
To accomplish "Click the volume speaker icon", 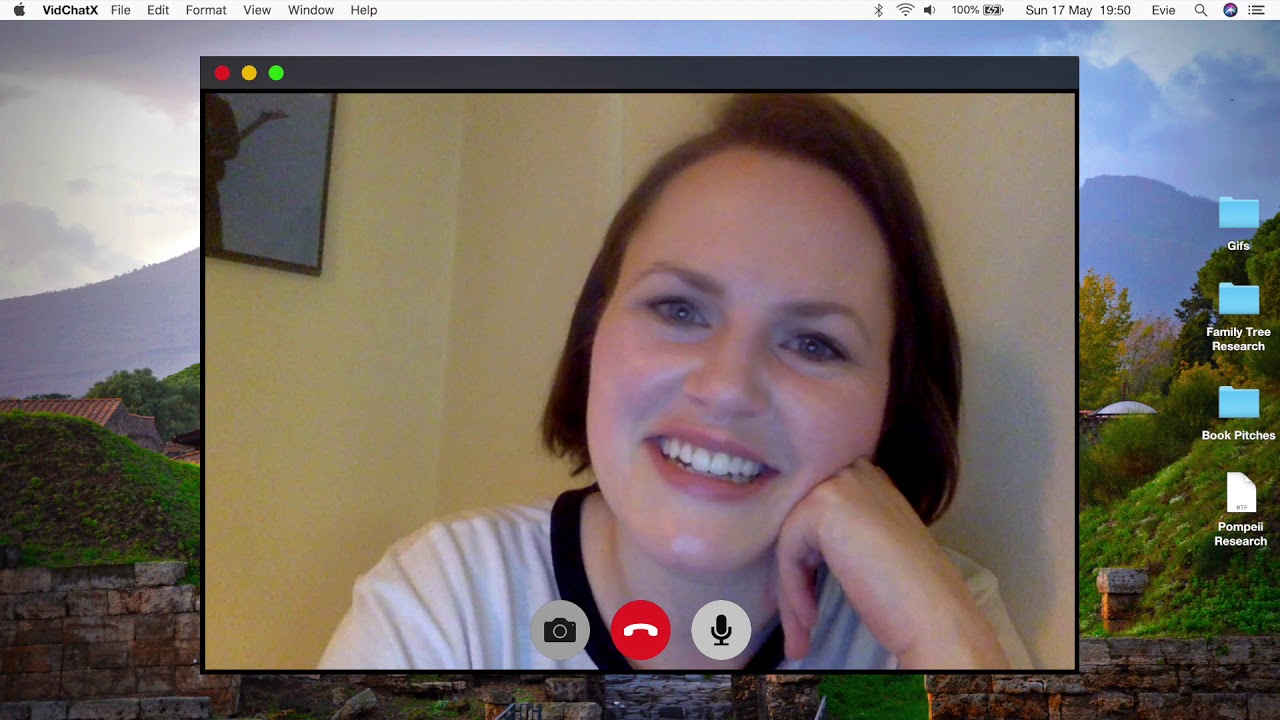I will 930,10.
